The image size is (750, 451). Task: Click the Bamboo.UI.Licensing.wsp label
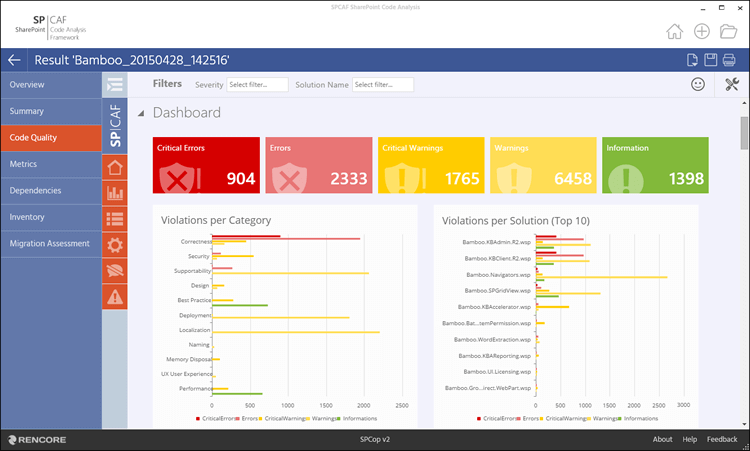point(497,372)
